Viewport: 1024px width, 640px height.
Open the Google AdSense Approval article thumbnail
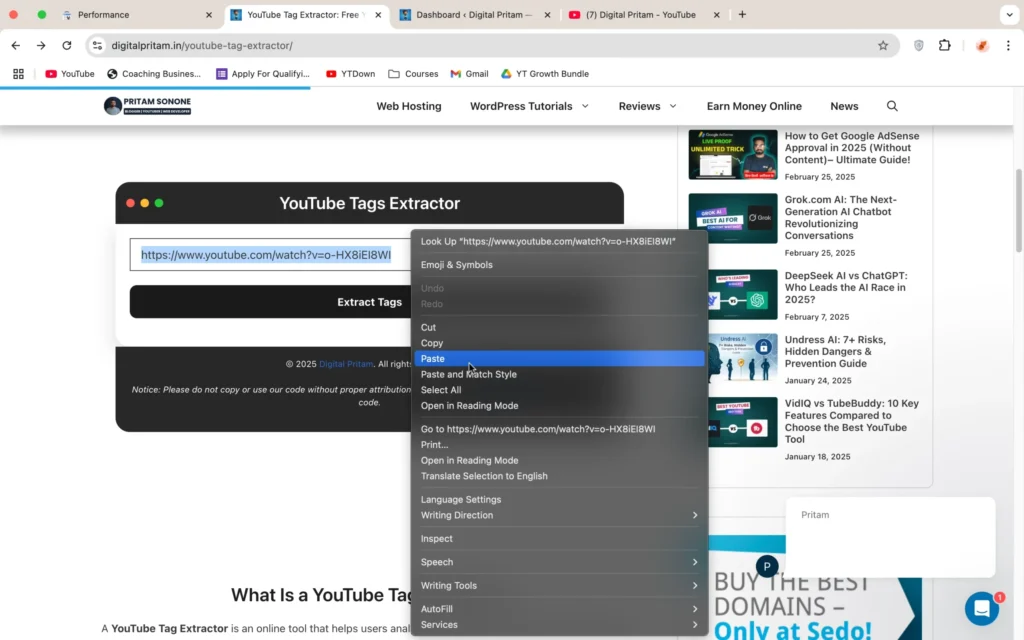(733, 154)
